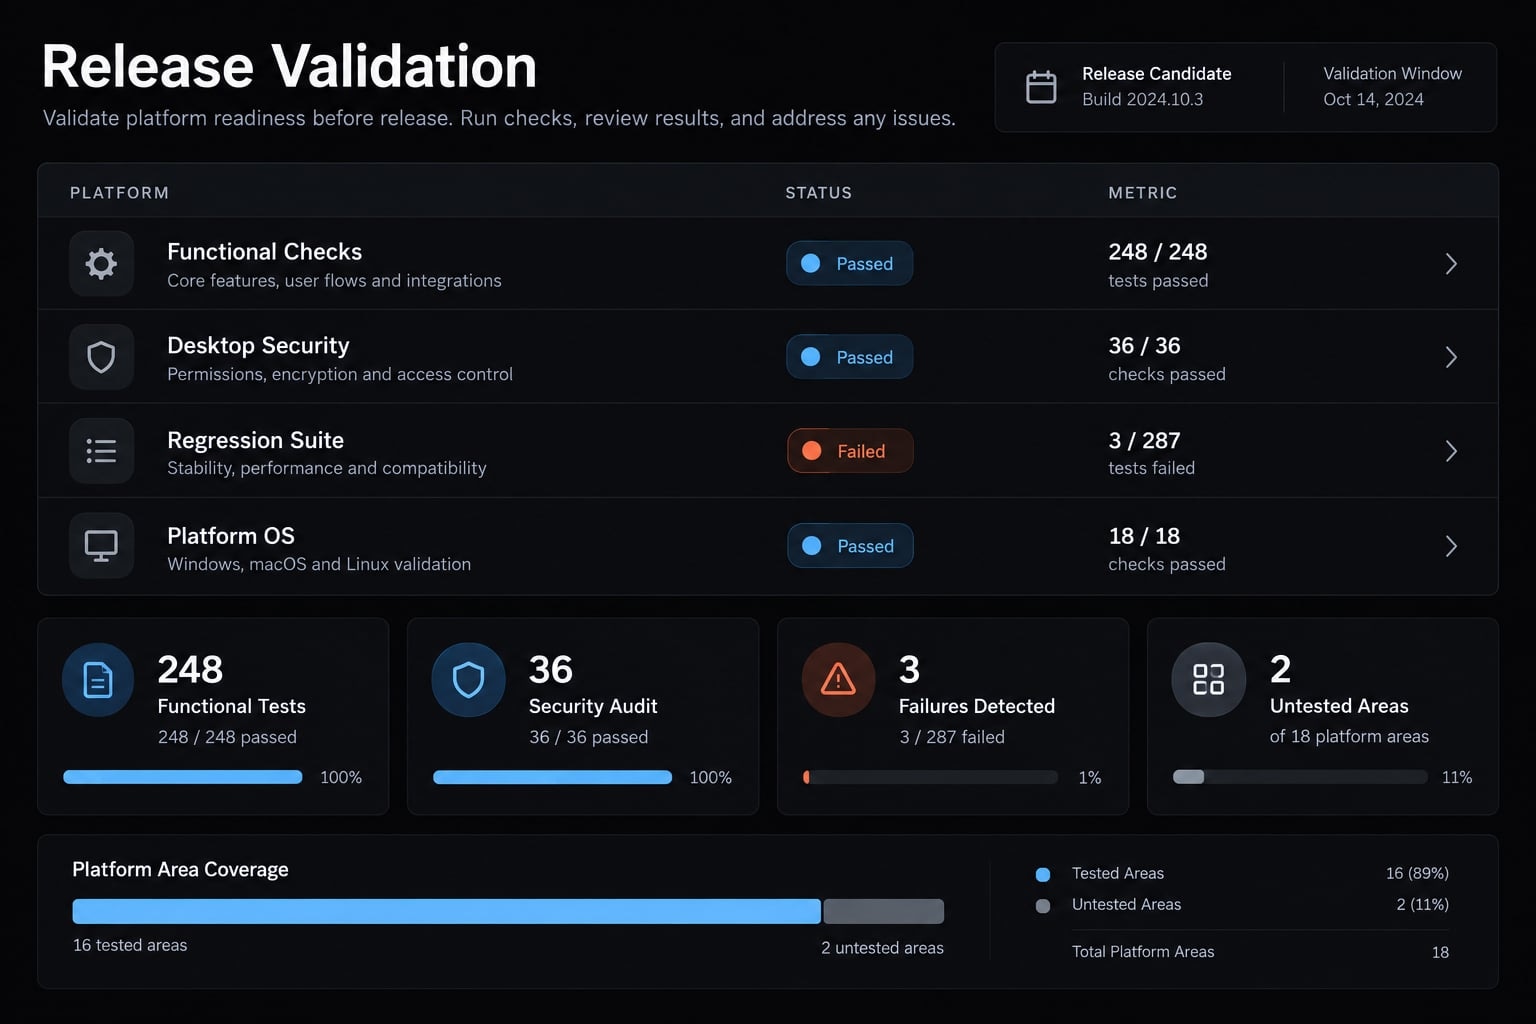Click the PLATFORM column header

click(119, 193)
